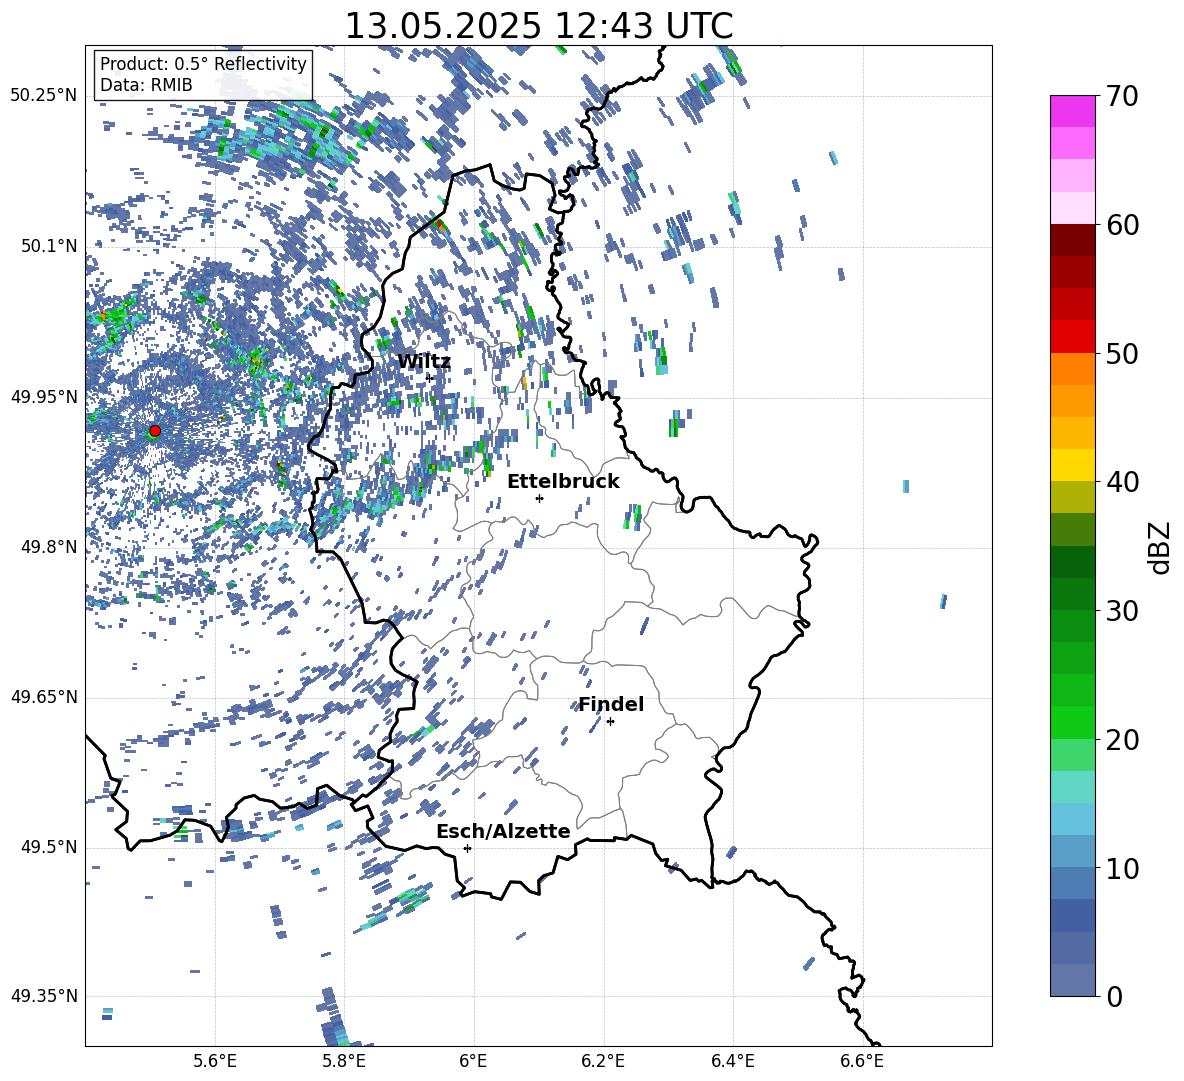Click the Product: 0.5° Reflectivity text

point(203,64)
